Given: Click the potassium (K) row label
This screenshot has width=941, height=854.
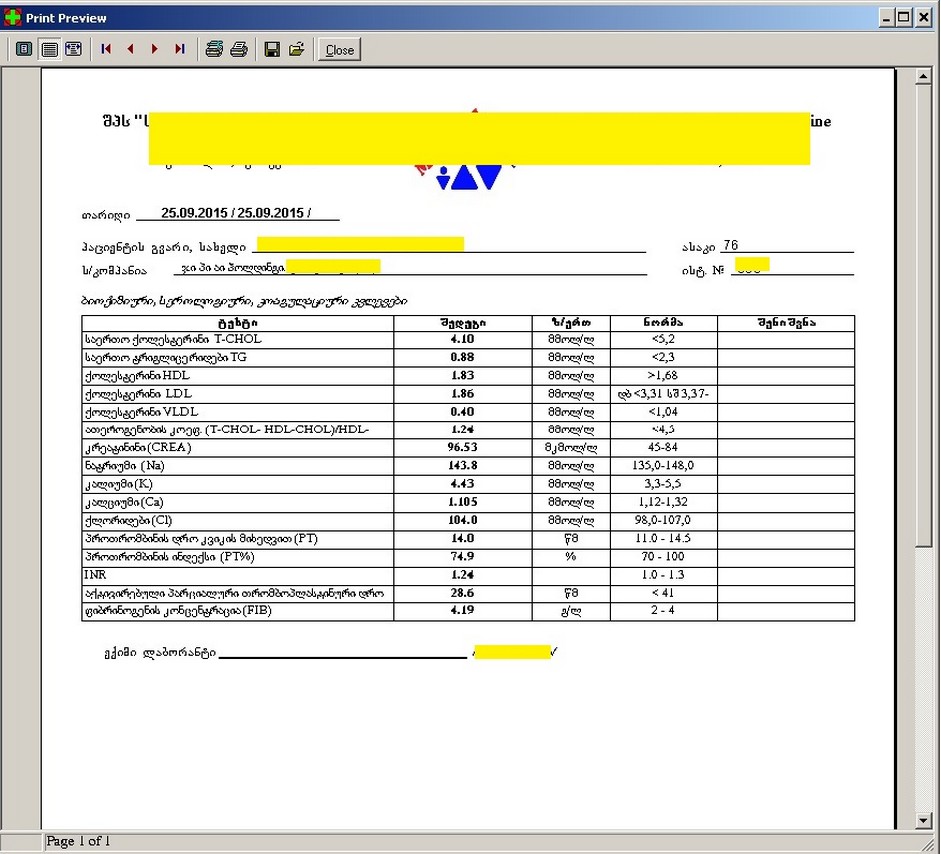Looking at the screenshot, I should pos(118,484).
